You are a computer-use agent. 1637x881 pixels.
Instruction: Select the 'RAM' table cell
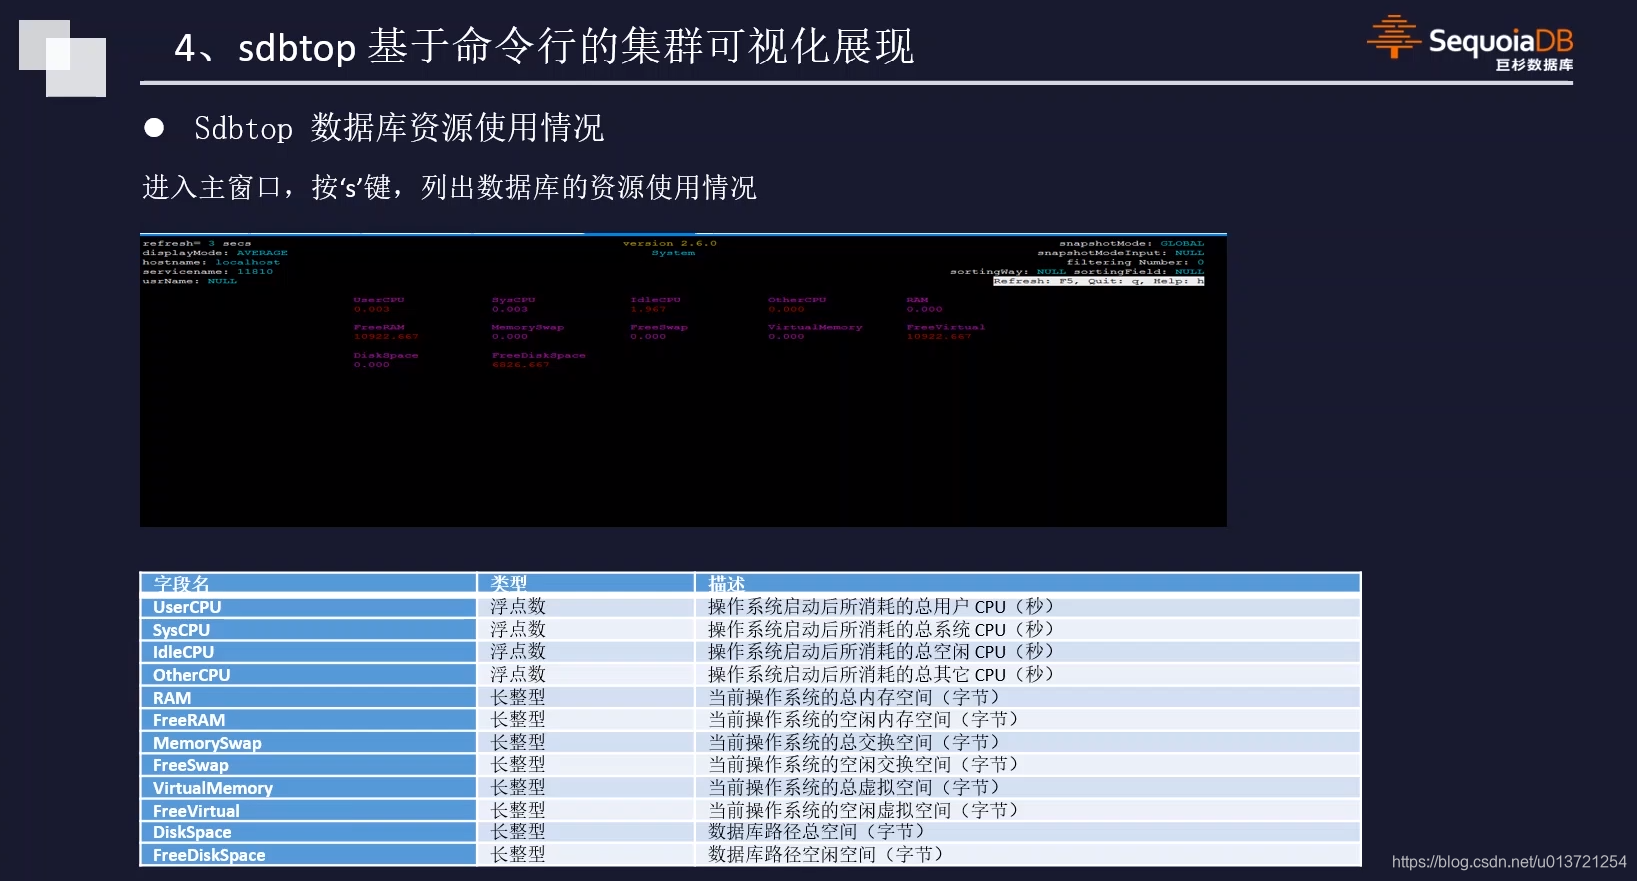(x=308, y=698)
